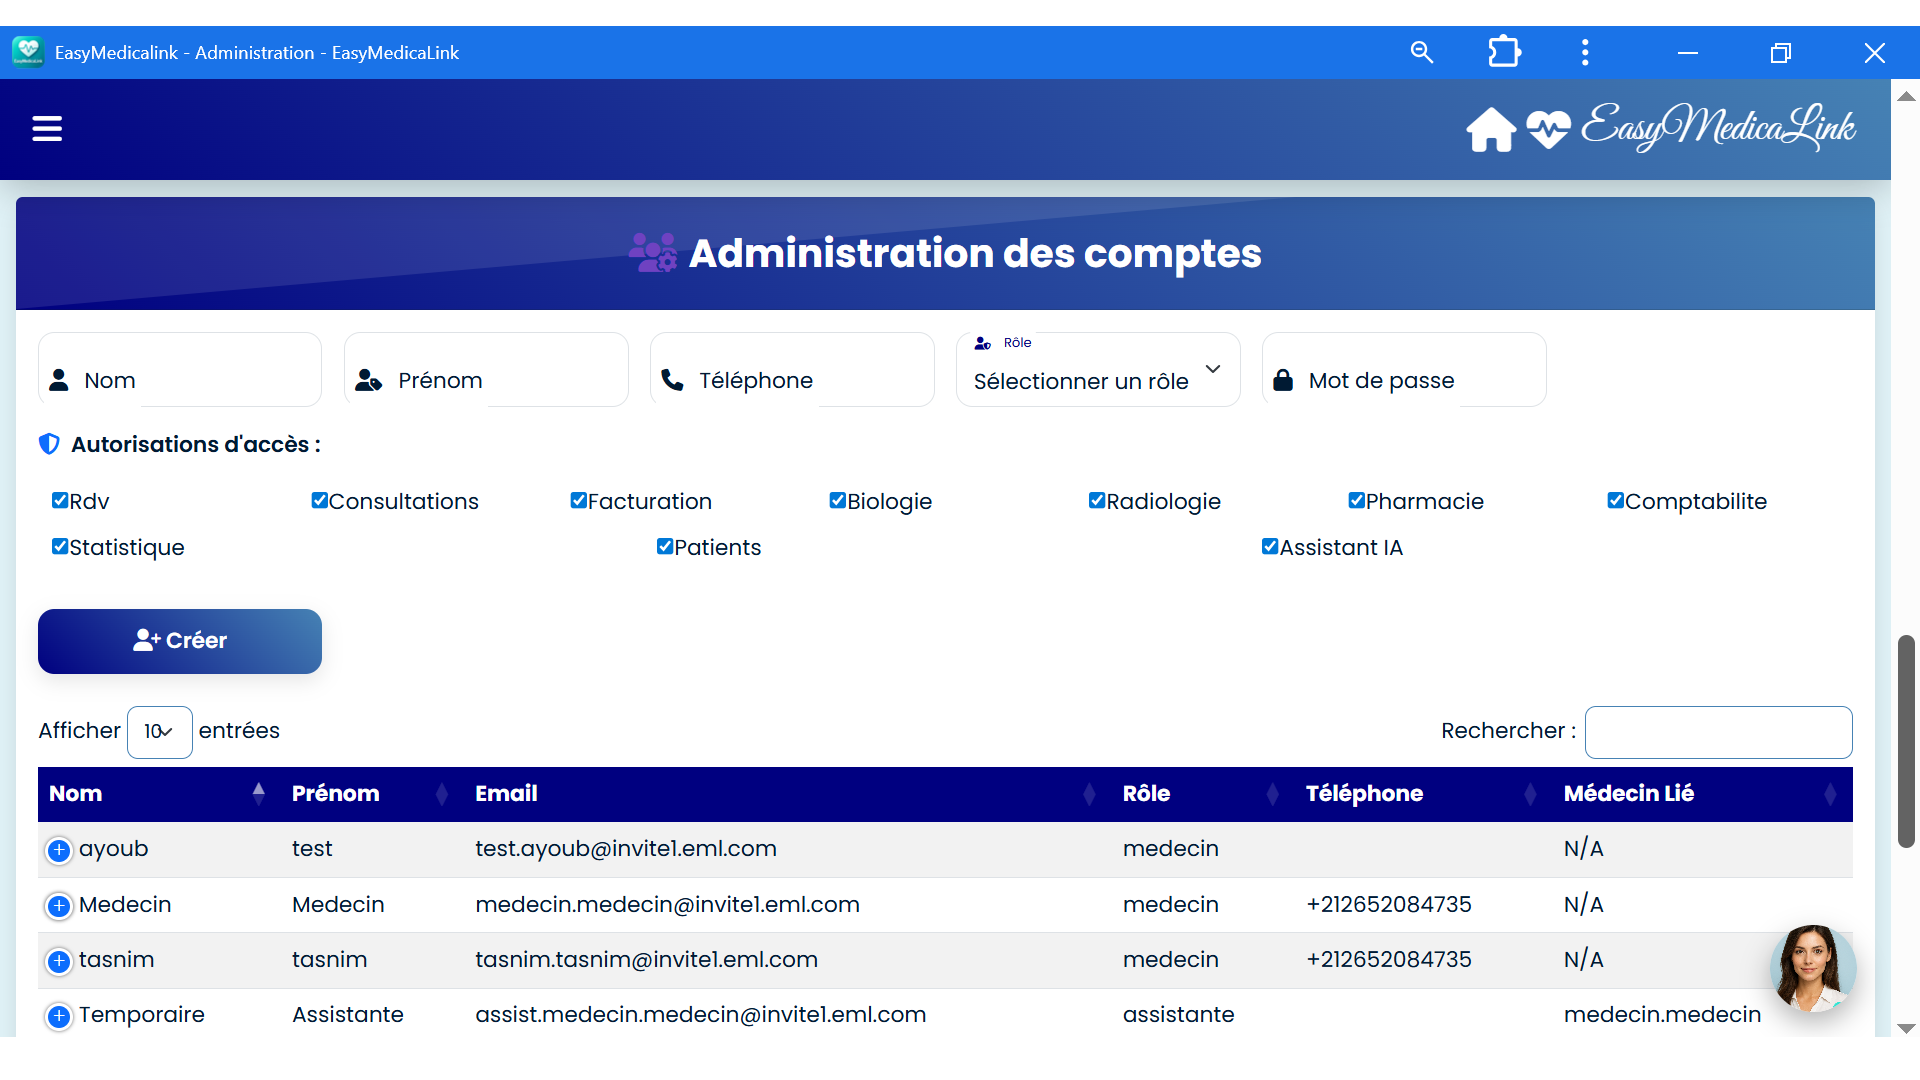Uncheck the Rdv access checkbox
The image size is (1920, 1080).
(x=60, y=500)
